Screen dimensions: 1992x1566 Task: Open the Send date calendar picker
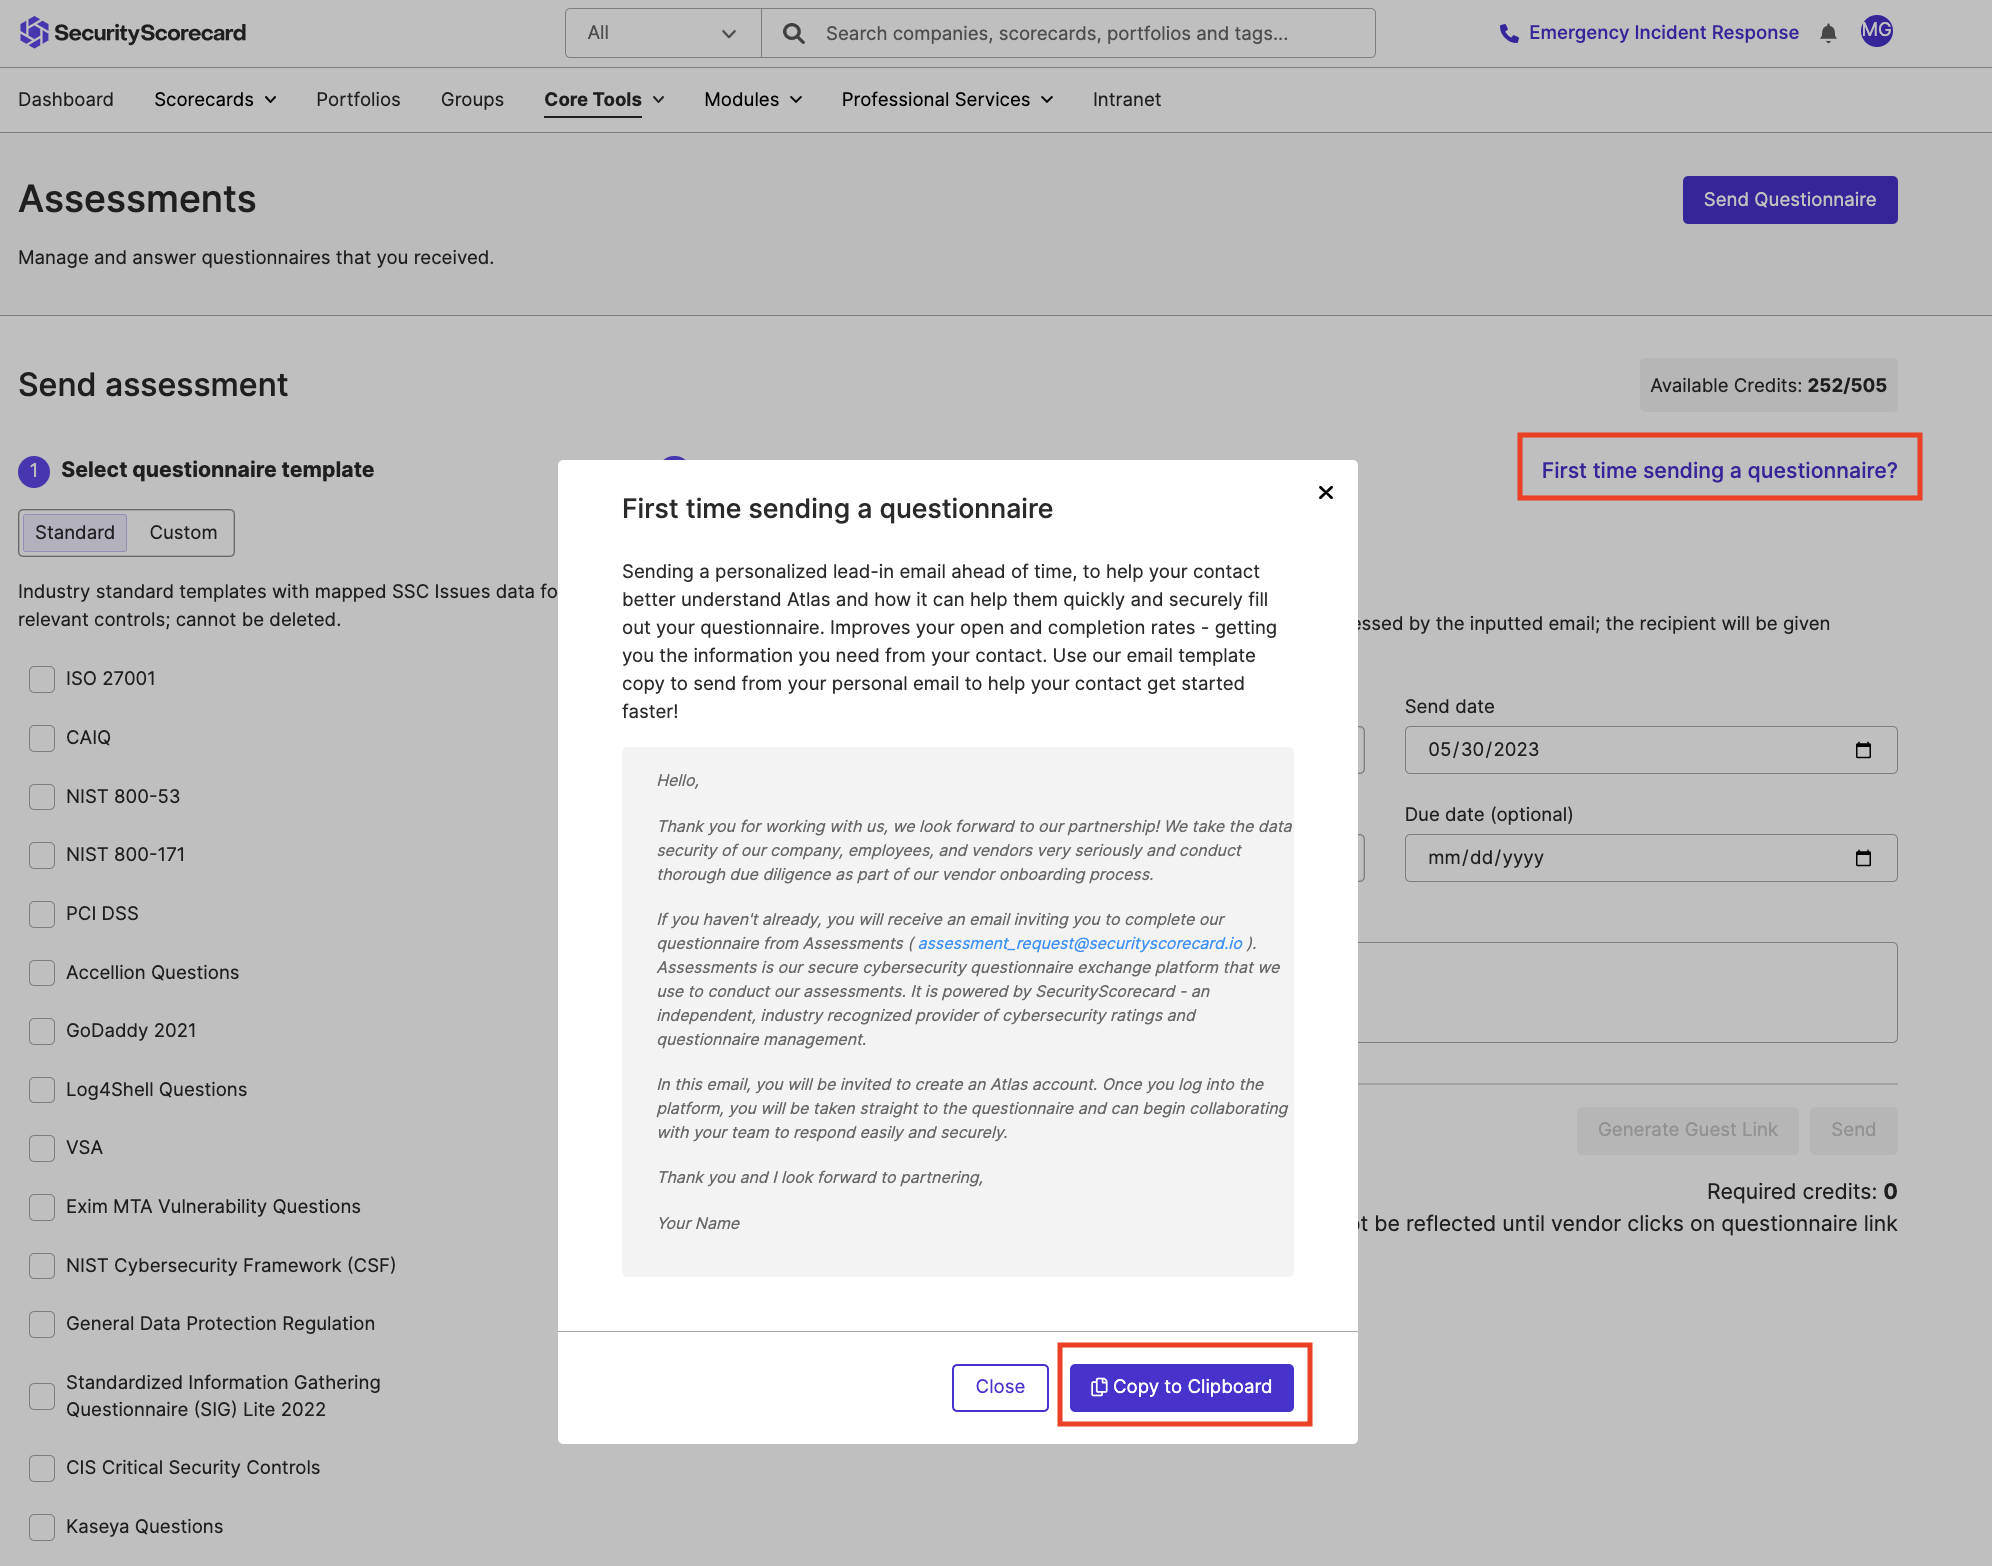(1864, 749)
